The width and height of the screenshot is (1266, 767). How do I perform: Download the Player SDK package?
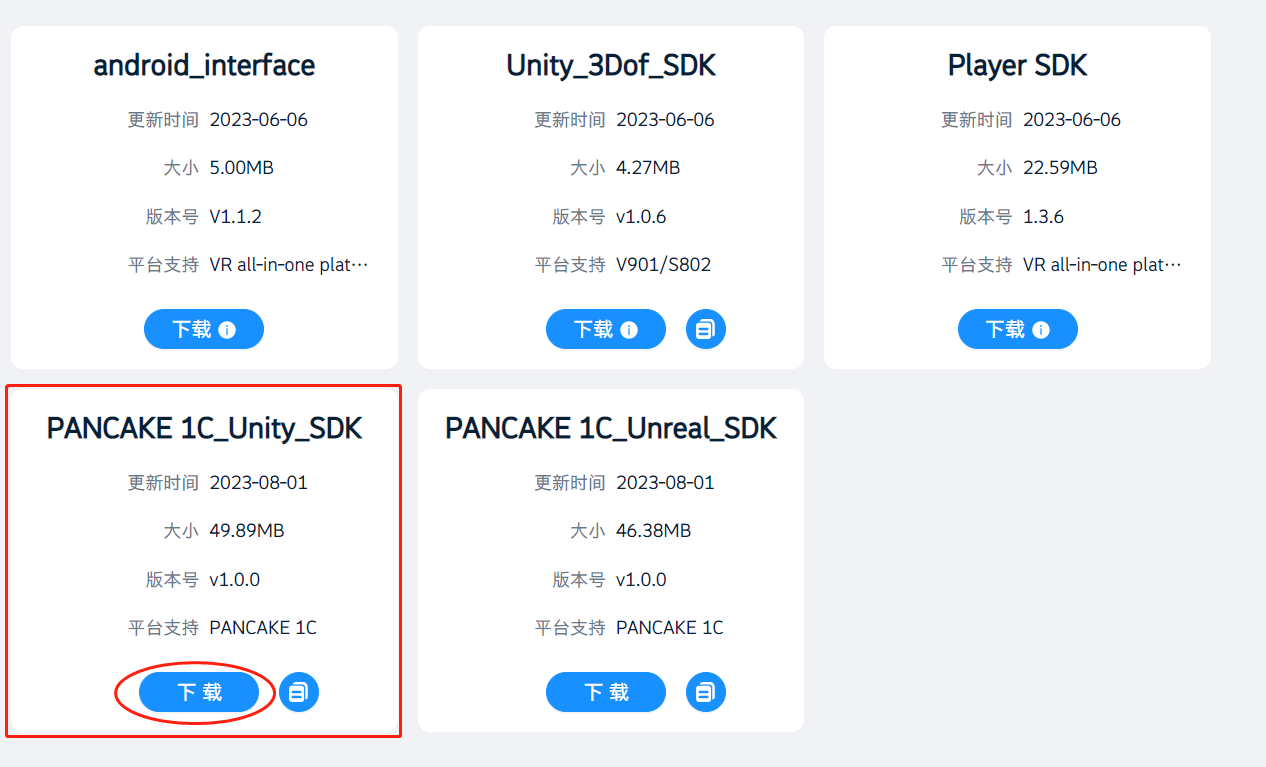click(1006, 329)
